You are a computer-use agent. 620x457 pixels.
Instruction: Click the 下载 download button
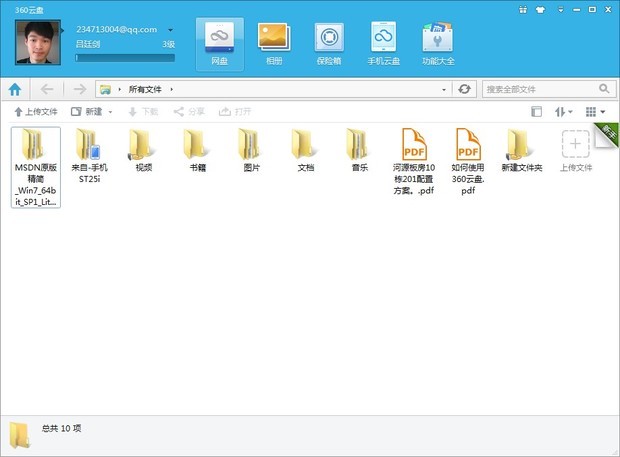point(143,112)
